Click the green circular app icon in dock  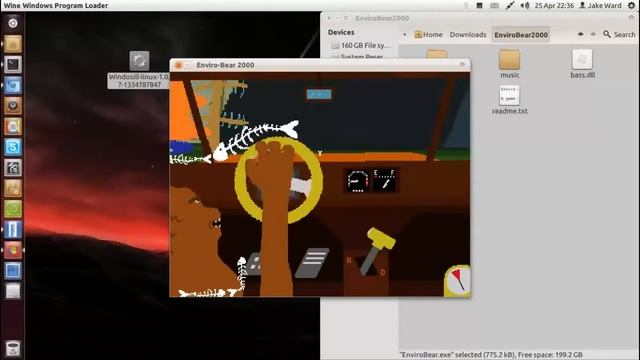click(13, 209)
